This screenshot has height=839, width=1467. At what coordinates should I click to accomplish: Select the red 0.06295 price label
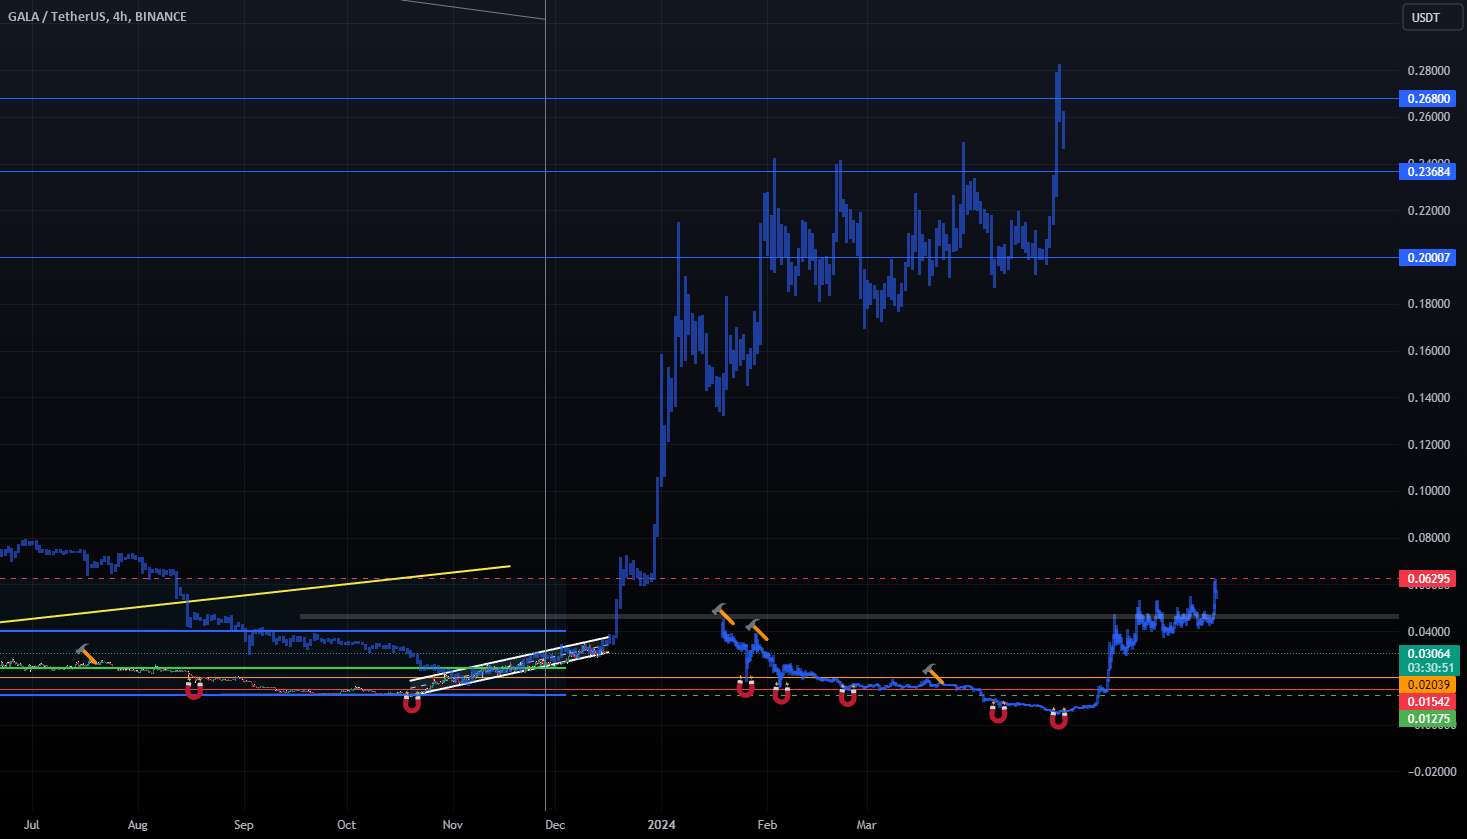(1428, 579)
